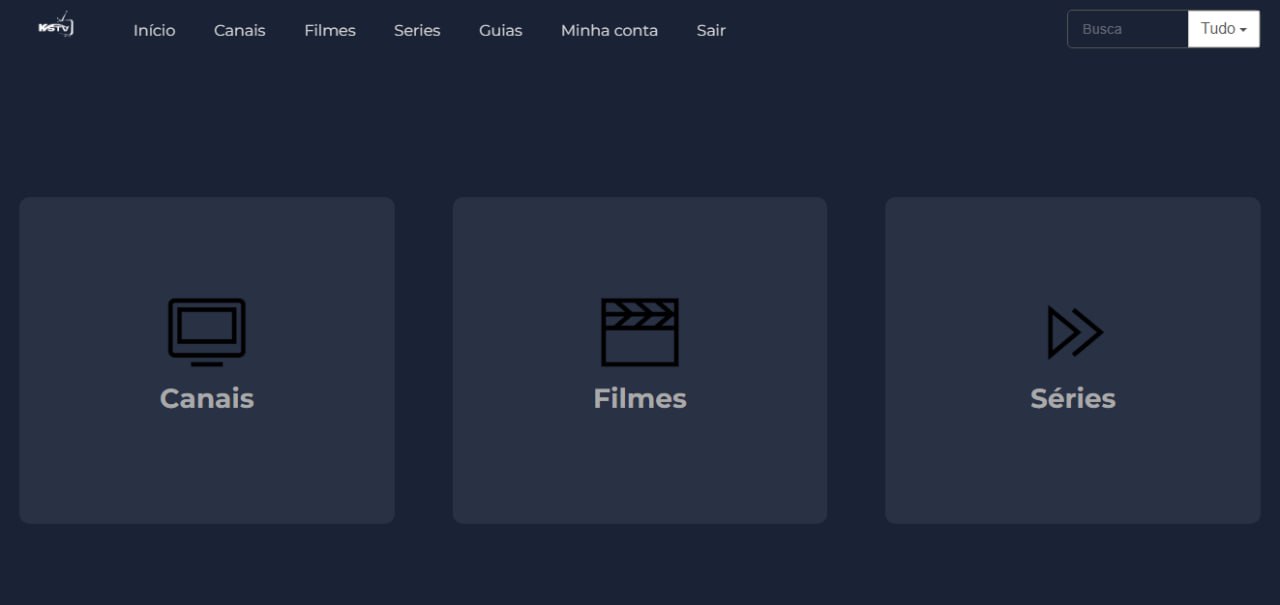Viewport: 1280px width, 605px height.
Task: Select Series in the navigation bar
Action: tap(416, 30)
